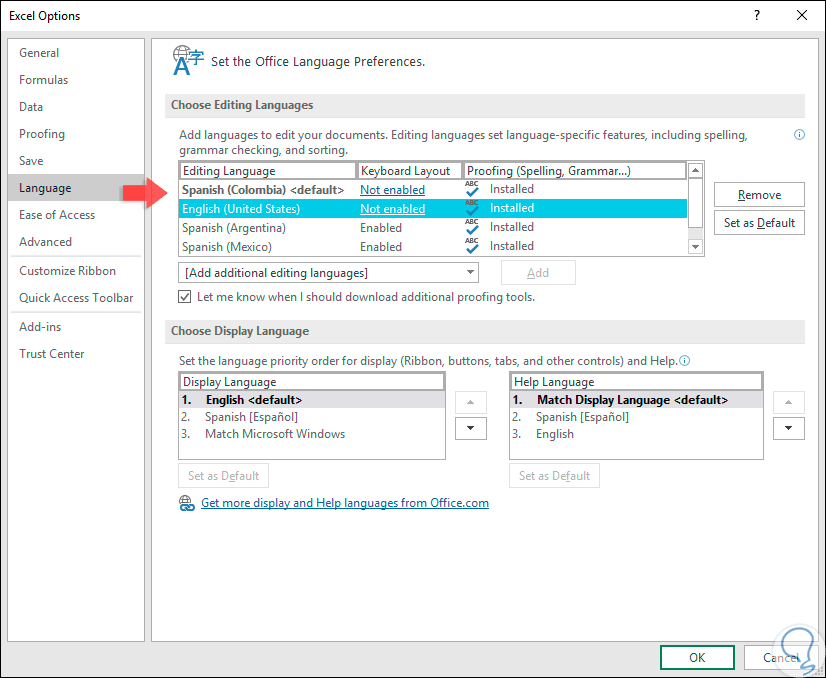Click Set as Default under Display Language

click(x=223, y=476)
